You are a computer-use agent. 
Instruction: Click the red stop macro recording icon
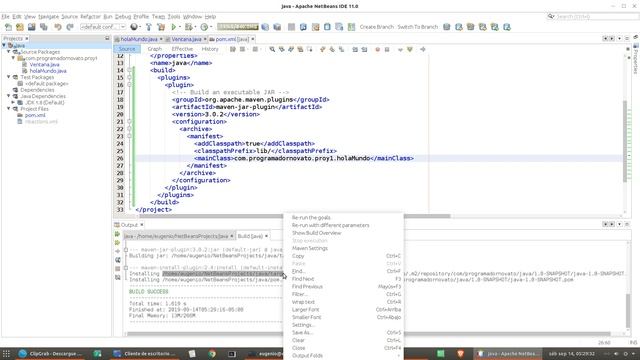(378, 49)
